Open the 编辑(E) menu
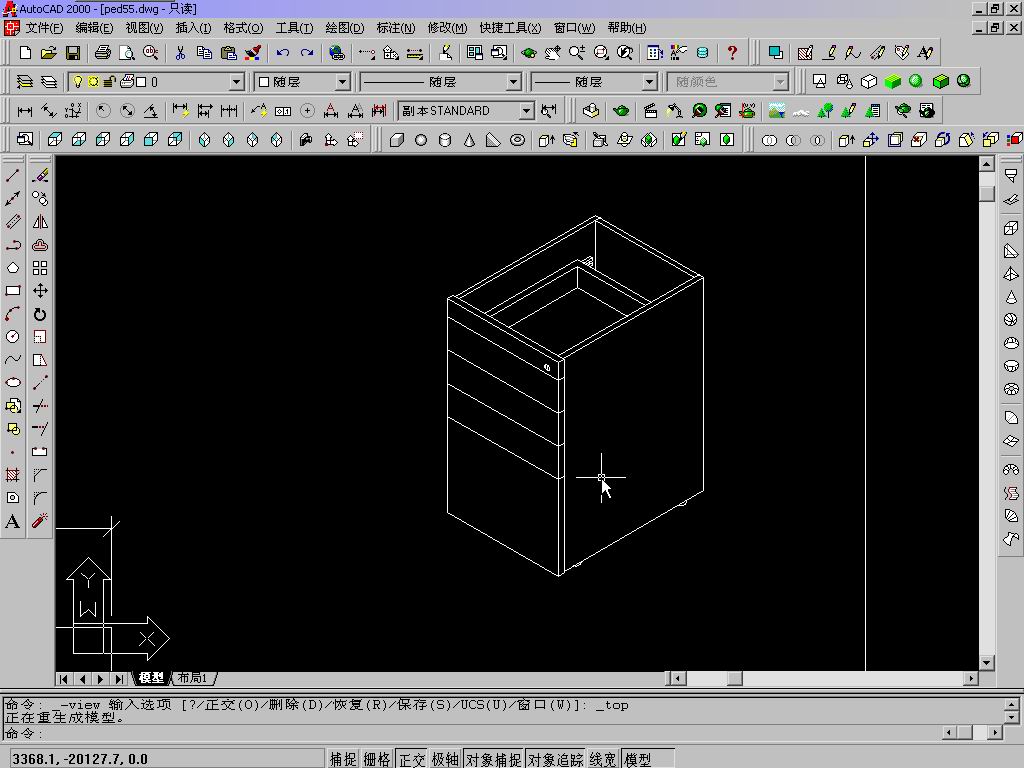The height and width of the screenshot is (768, 1024). pos(94,27)
